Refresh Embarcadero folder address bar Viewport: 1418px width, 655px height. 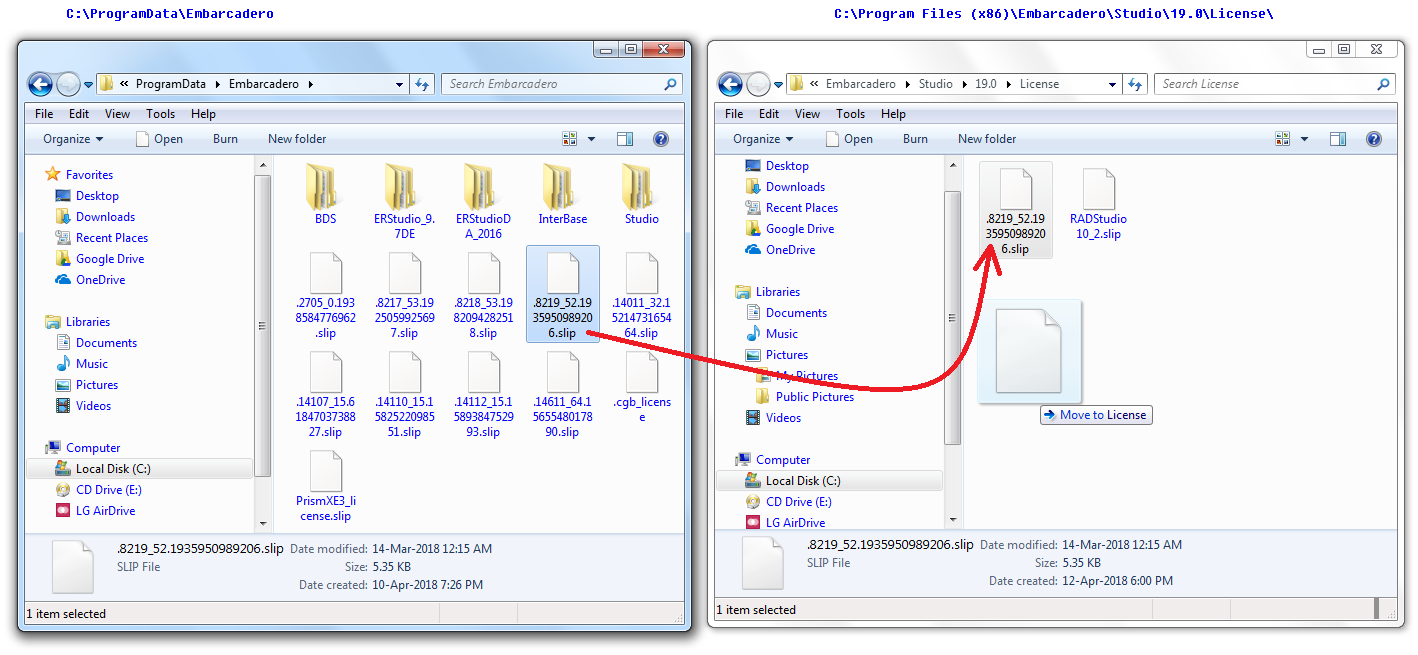click(422, 84)
